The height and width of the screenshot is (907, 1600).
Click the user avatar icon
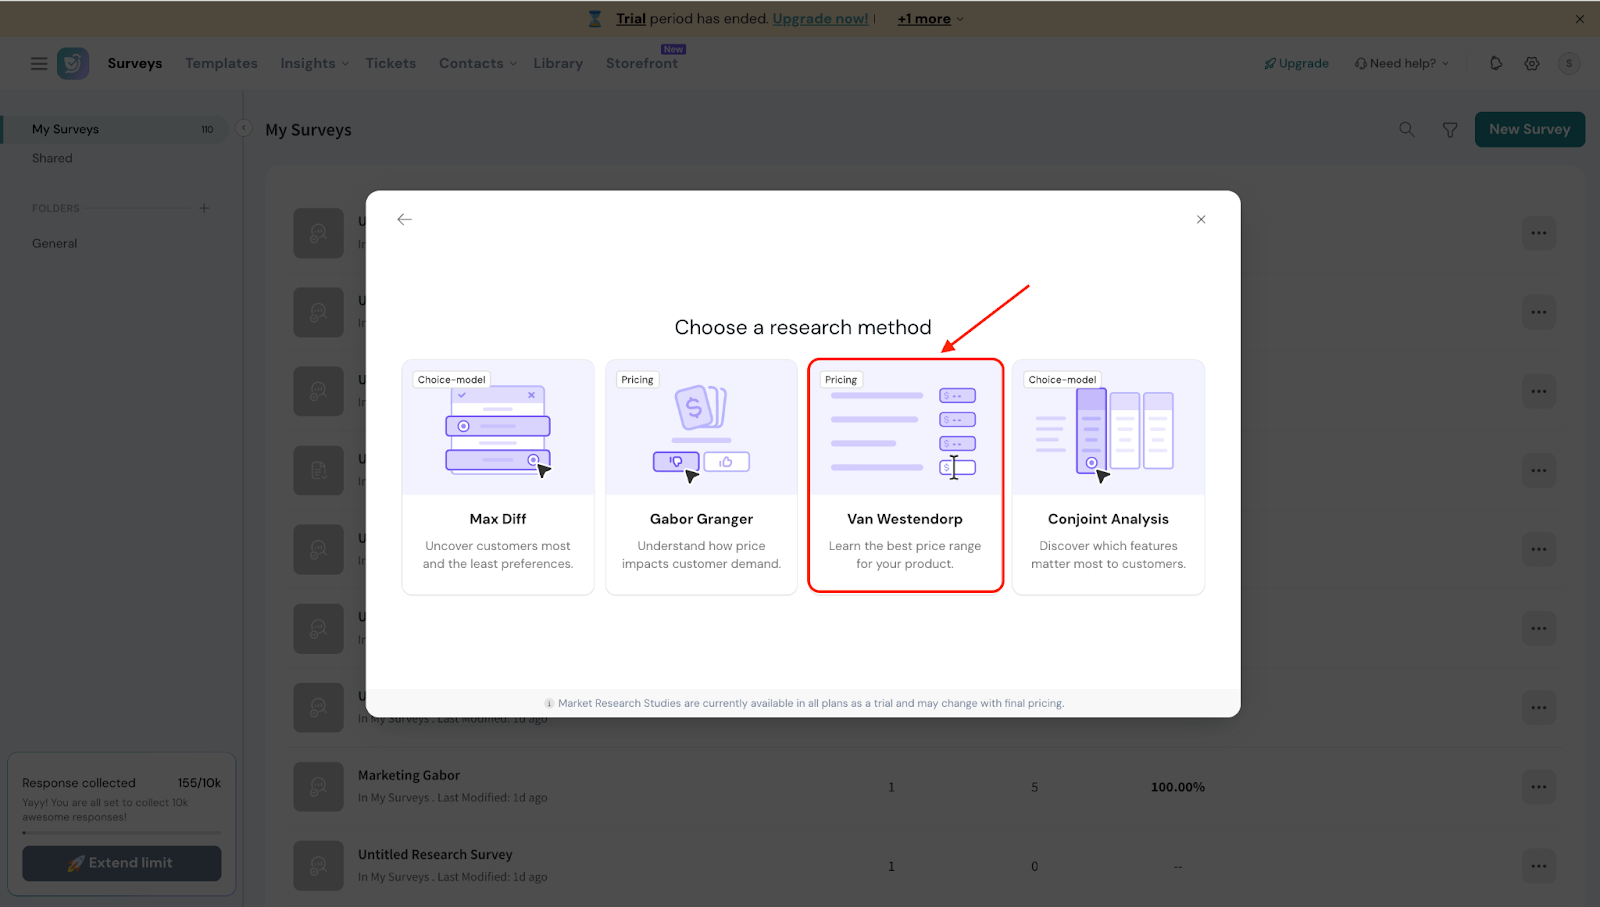click(x=1568, y=63)
